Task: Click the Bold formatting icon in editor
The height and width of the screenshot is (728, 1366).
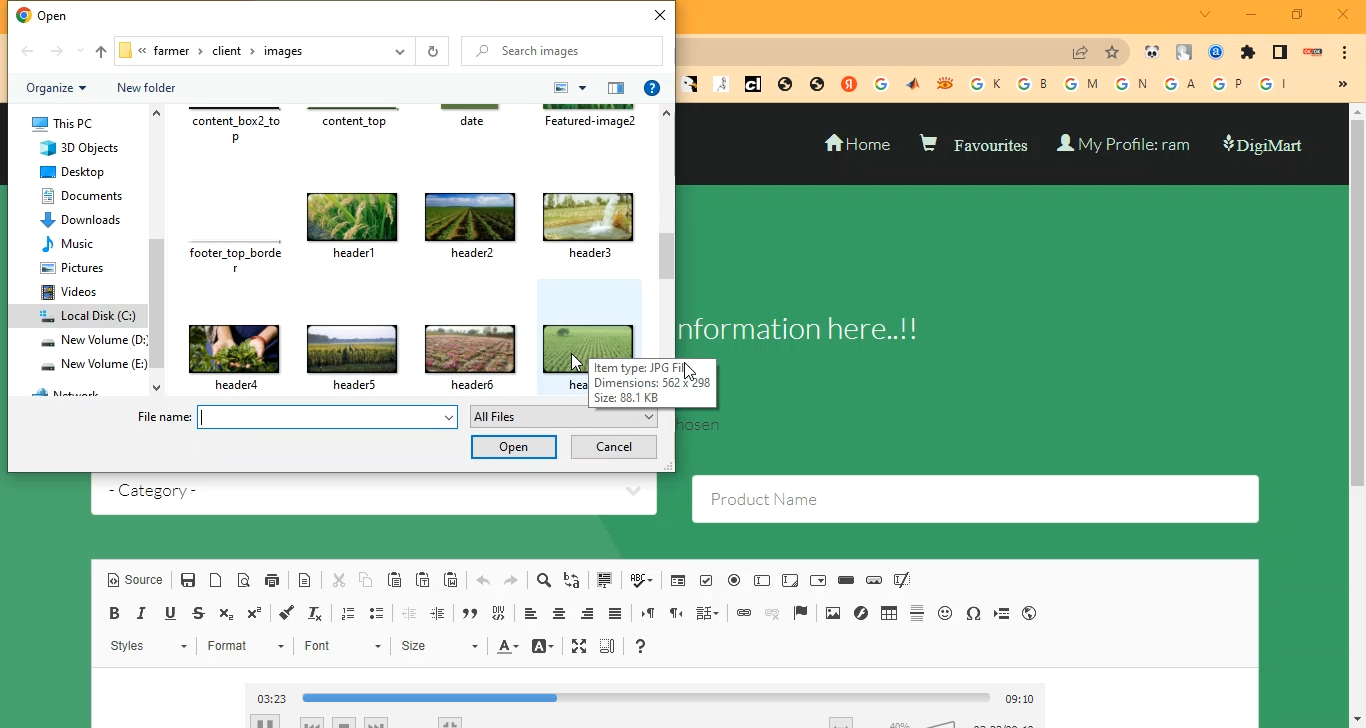Action: point(114,614)
